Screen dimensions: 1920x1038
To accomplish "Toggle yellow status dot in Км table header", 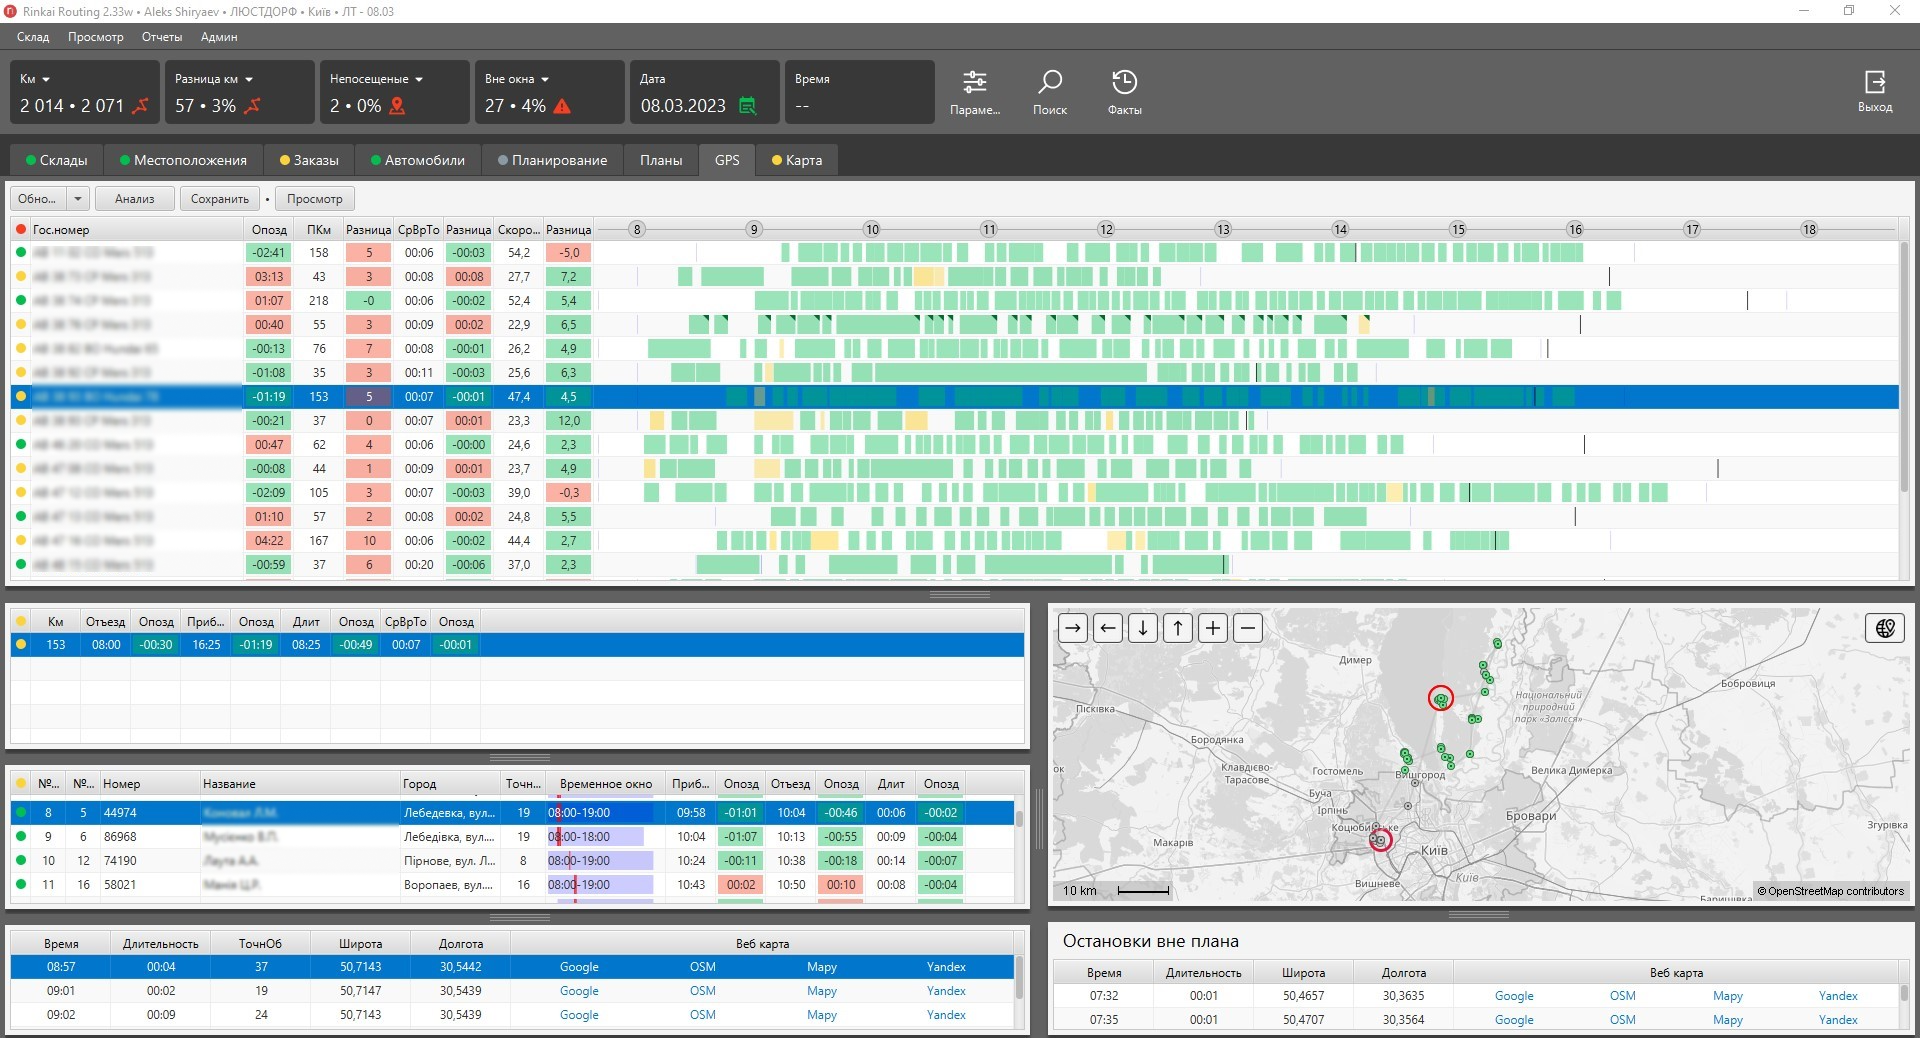I will (21, 622).
